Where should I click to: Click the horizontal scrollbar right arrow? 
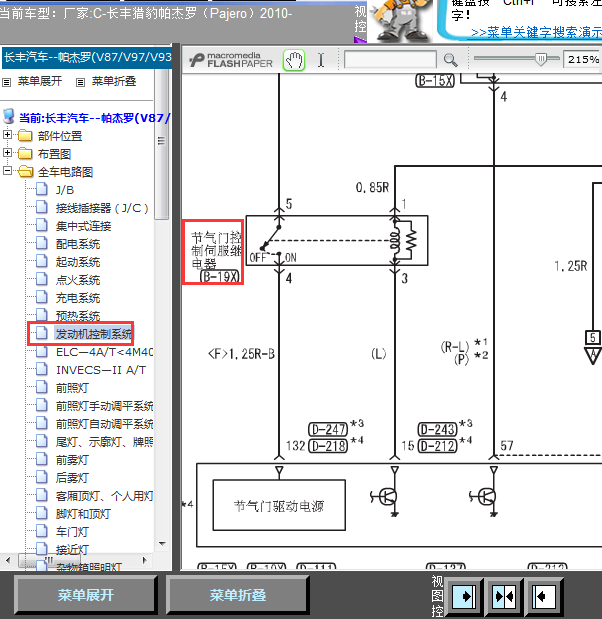145,560
